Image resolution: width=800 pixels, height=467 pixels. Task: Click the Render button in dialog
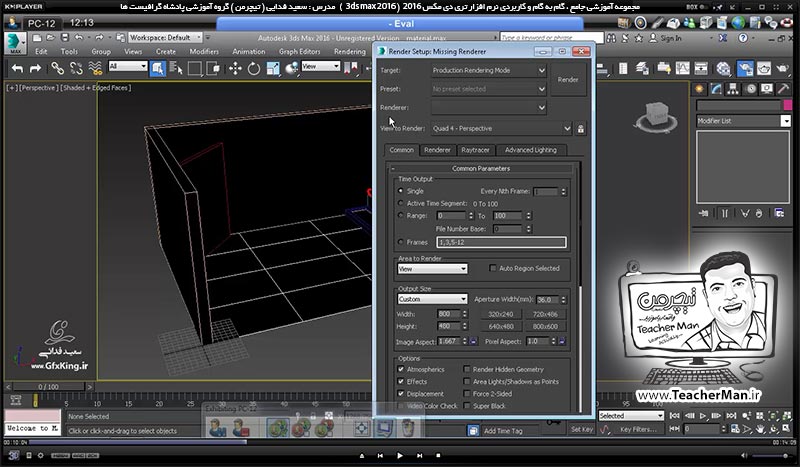click(x=568, y=80)
